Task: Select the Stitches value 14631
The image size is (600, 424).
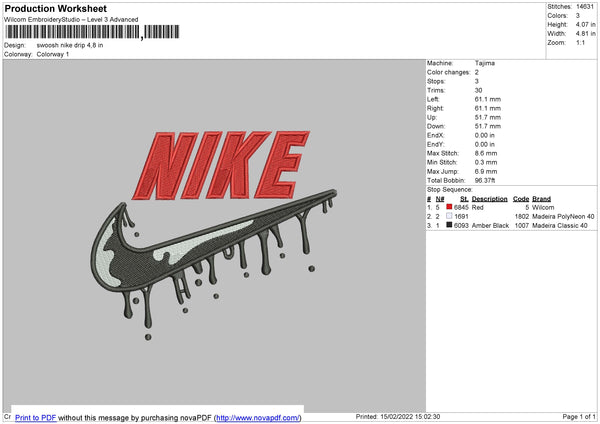Action: pos(585,7)
